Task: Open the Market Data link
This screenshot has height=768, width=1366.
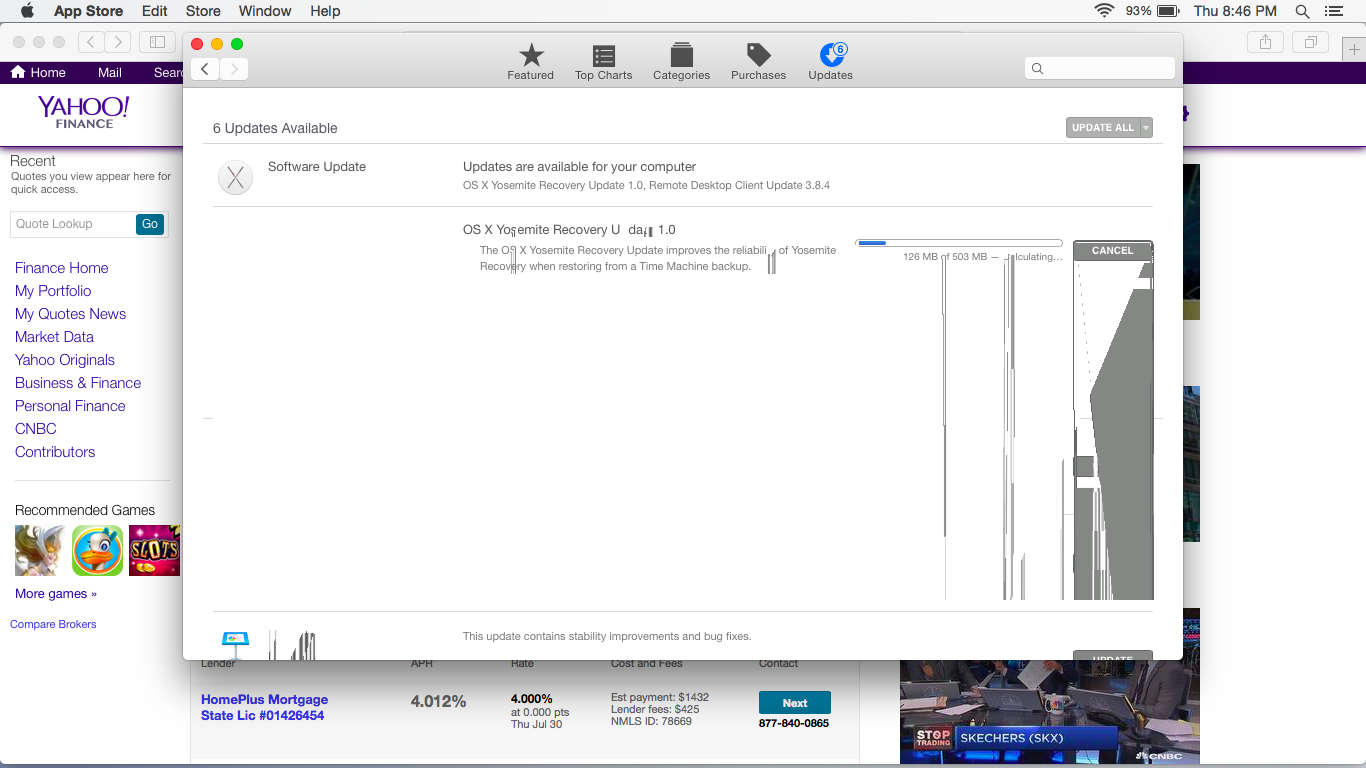Action: coord(54,337)
